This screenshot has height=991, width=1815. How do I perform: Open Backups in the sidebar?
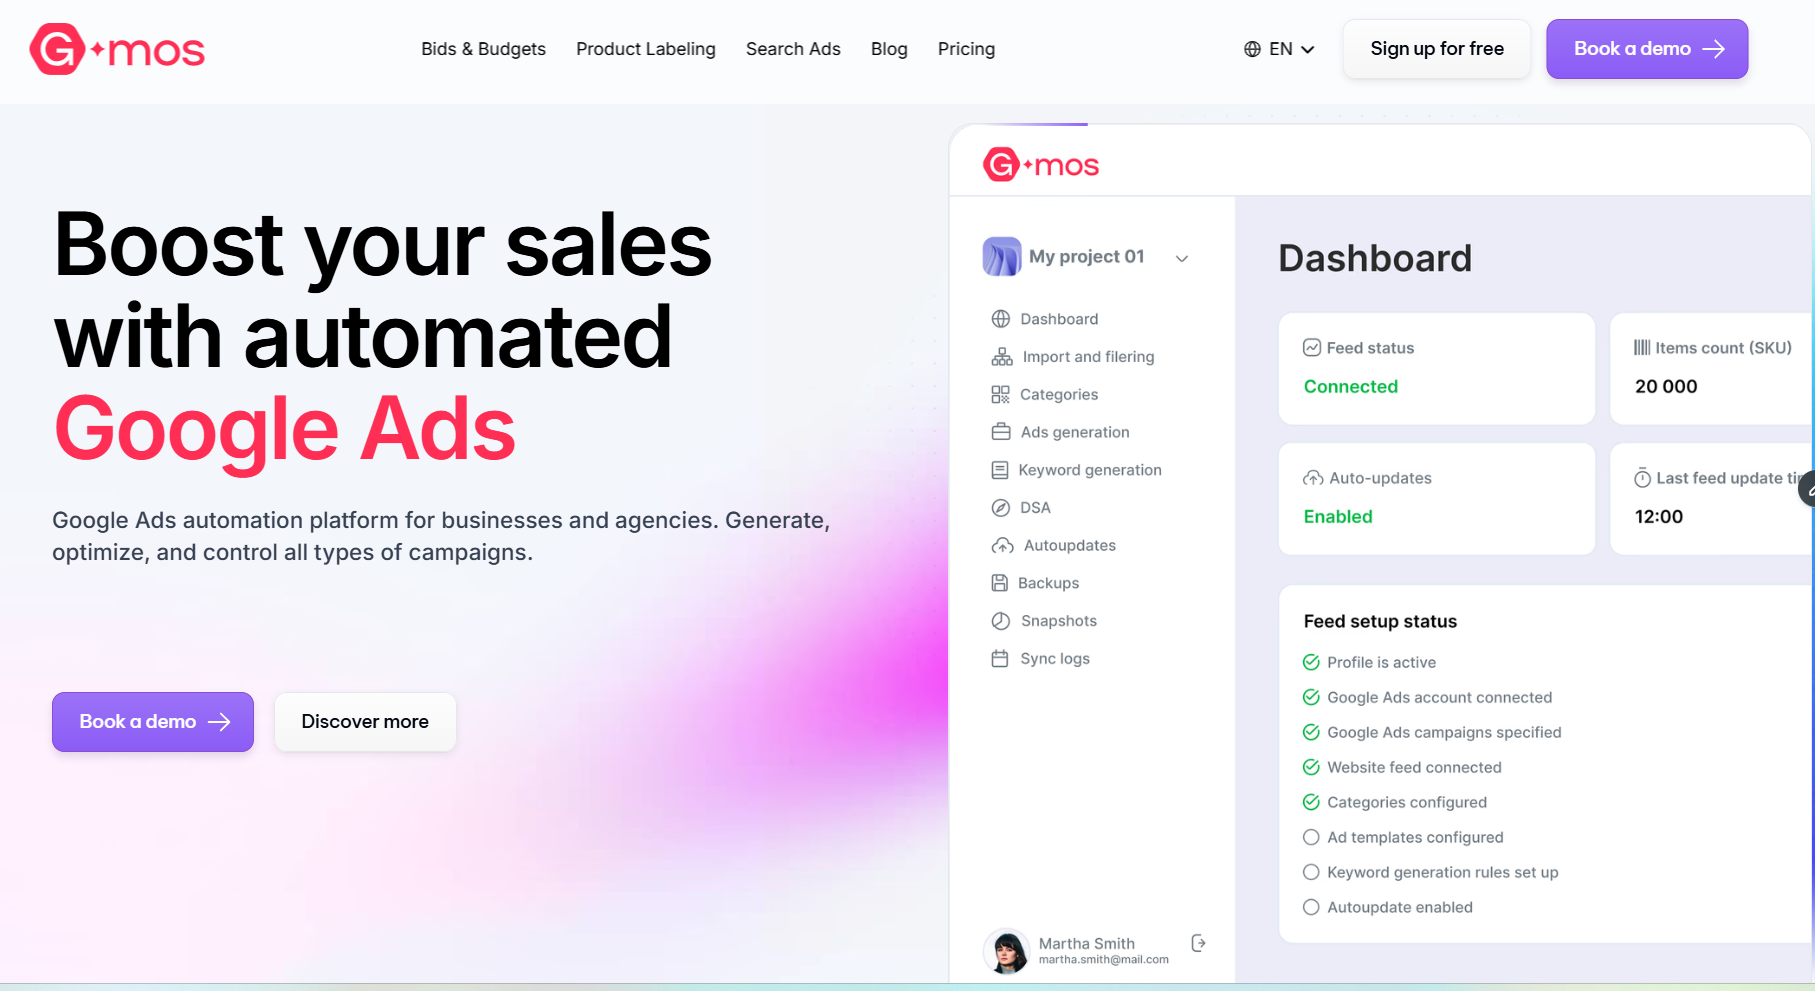1048,583
